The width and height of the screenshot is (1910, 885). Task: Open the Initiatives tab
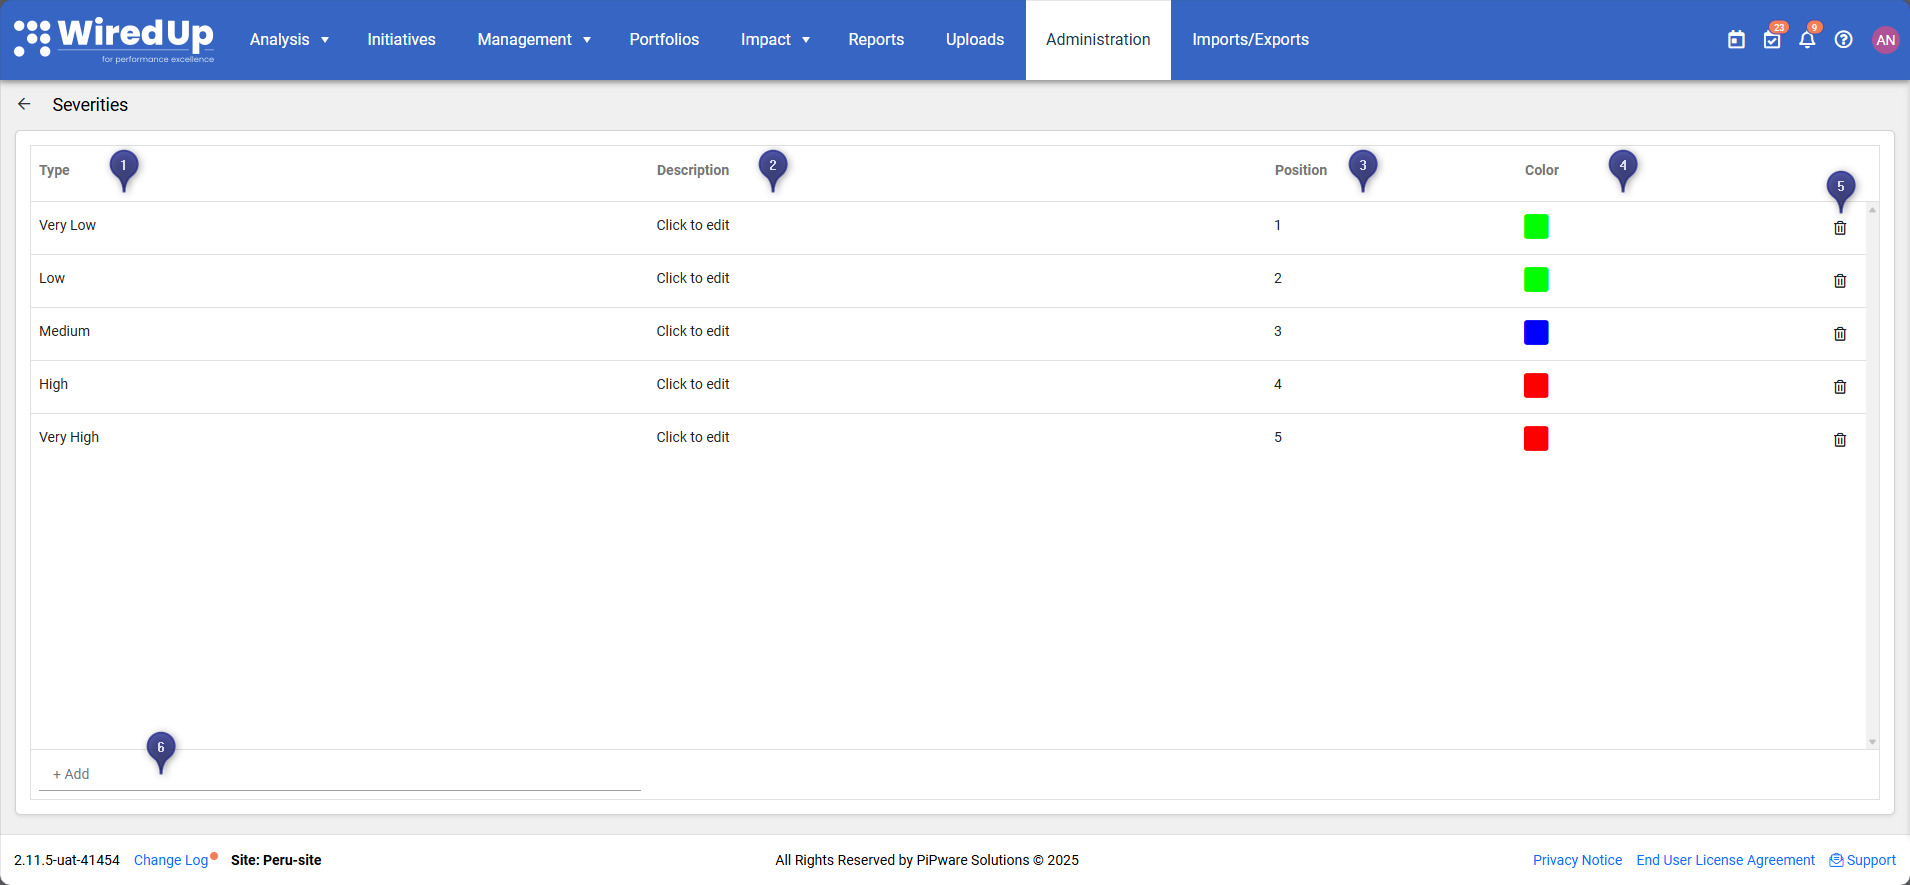click(401, 40)
